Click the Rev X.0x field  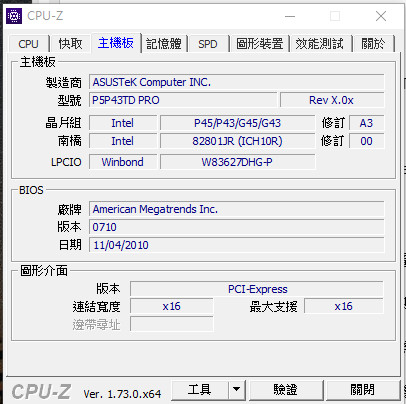point(332,100)
